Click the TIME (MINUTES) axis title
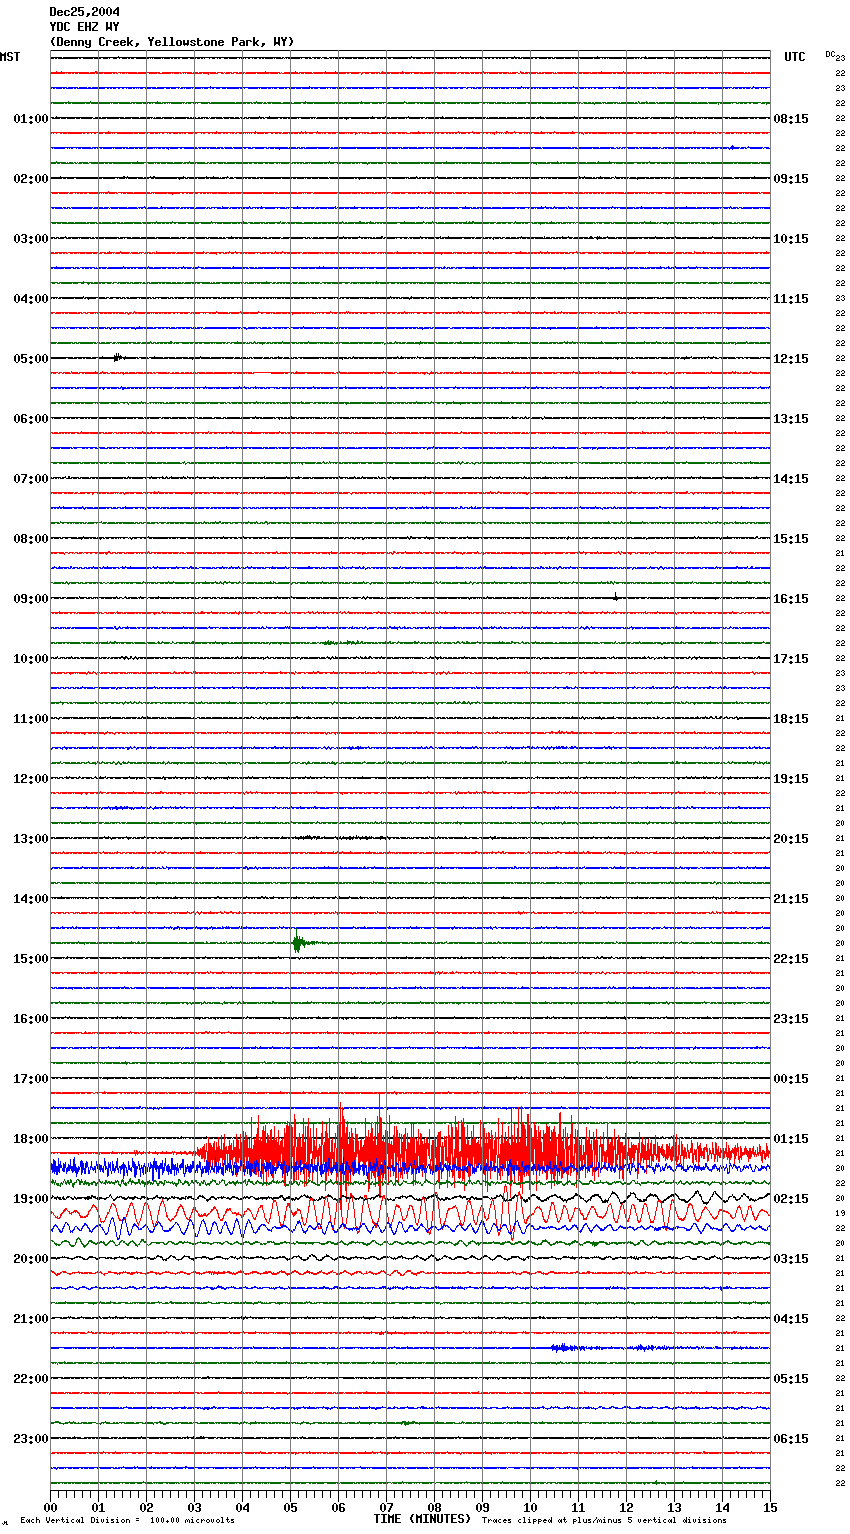The image size is (850, 1534). pyautogui.click(x=422, y=1519)
